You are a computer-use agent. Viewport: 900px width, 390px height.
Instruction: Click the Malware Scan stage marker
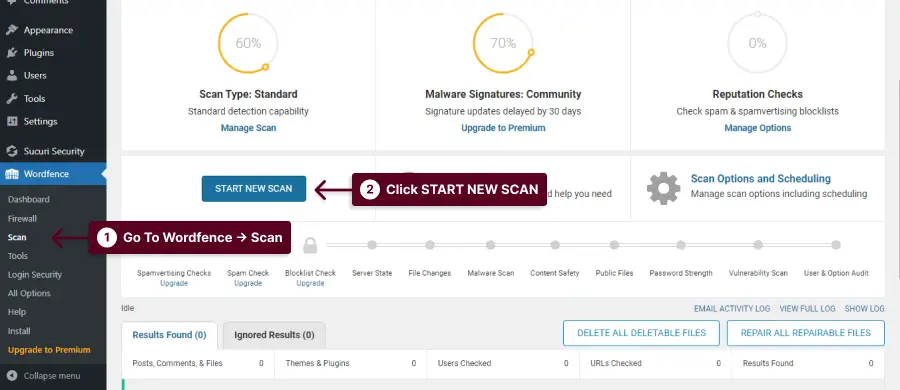[490, 245]
